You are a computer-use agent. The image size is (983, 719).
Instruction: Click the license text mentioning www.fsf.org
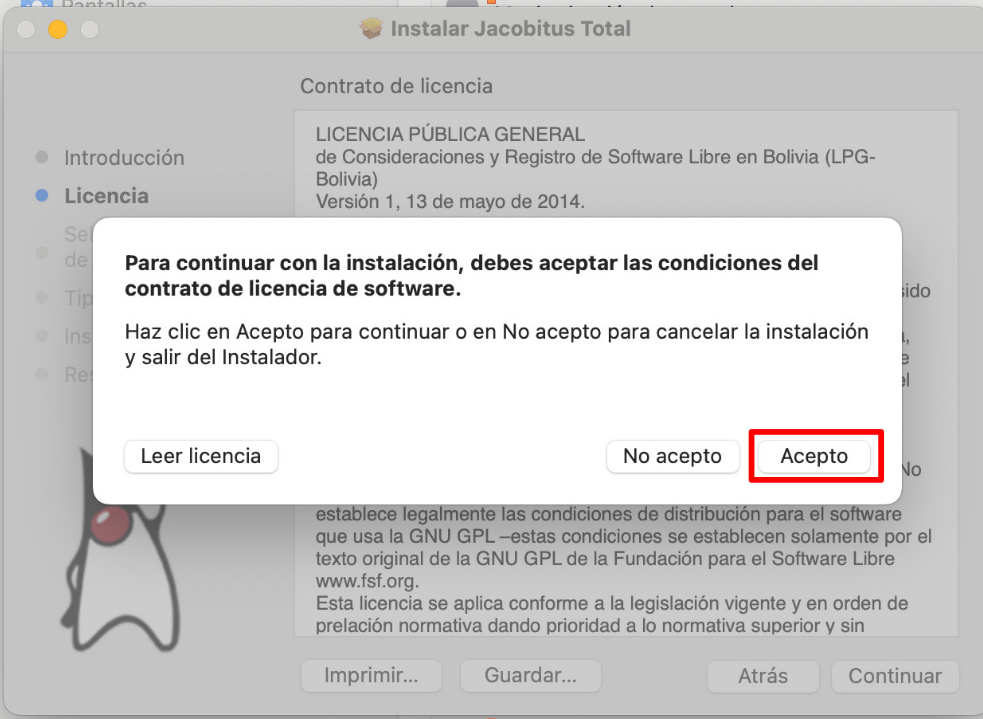click(x=367, y=581)
